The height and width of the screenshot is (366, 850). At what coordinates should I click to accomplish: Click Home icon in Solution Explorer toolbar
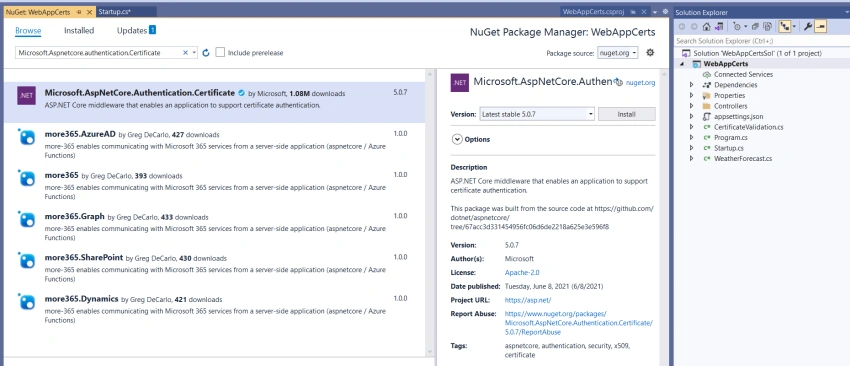706,26
